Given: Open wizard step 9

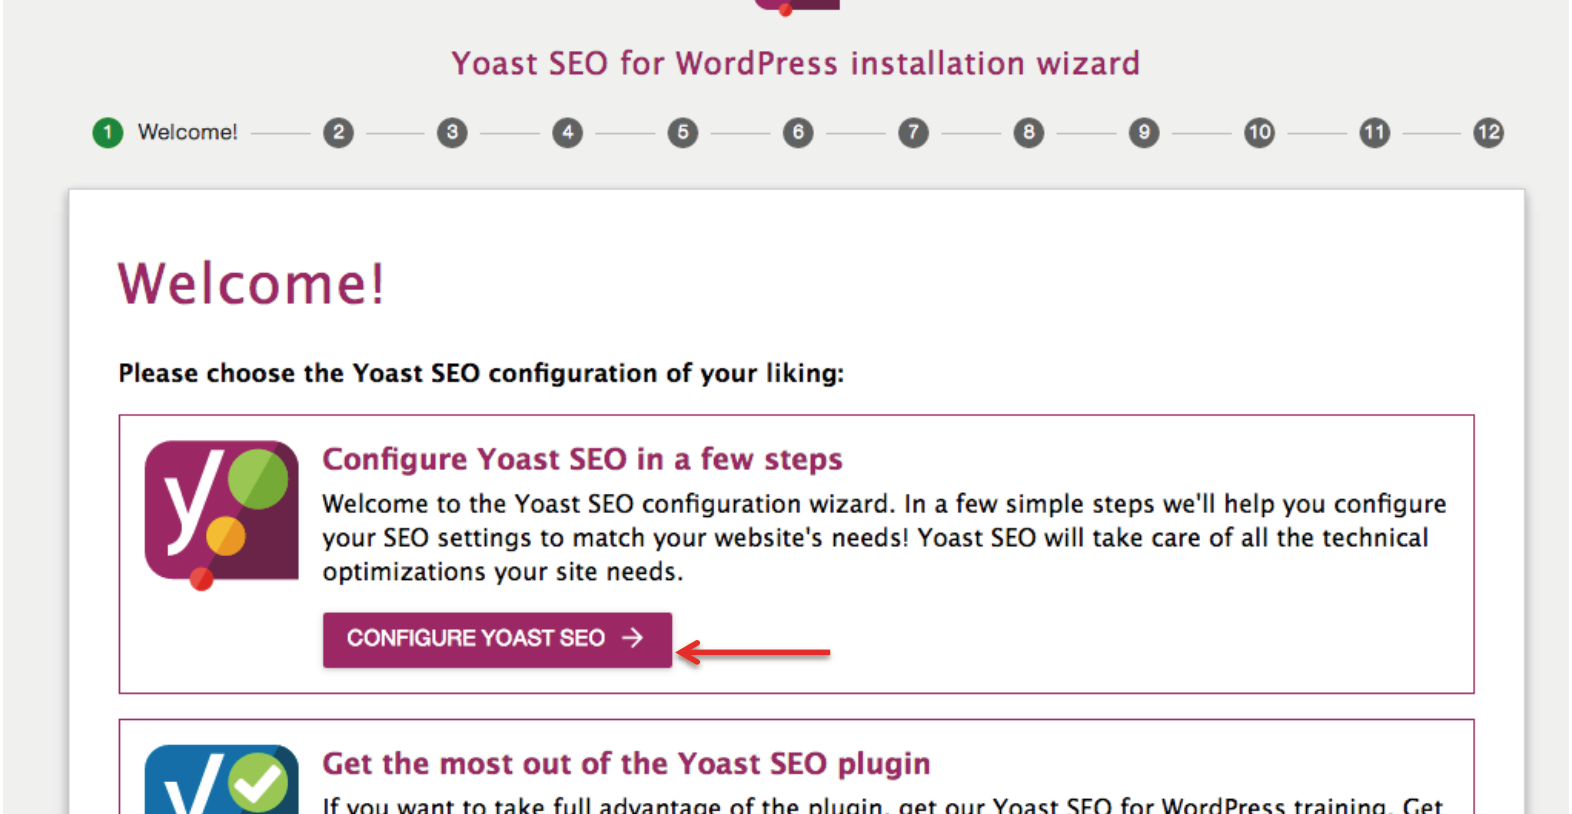Looking at the screenshot, I should point(1142,132).
